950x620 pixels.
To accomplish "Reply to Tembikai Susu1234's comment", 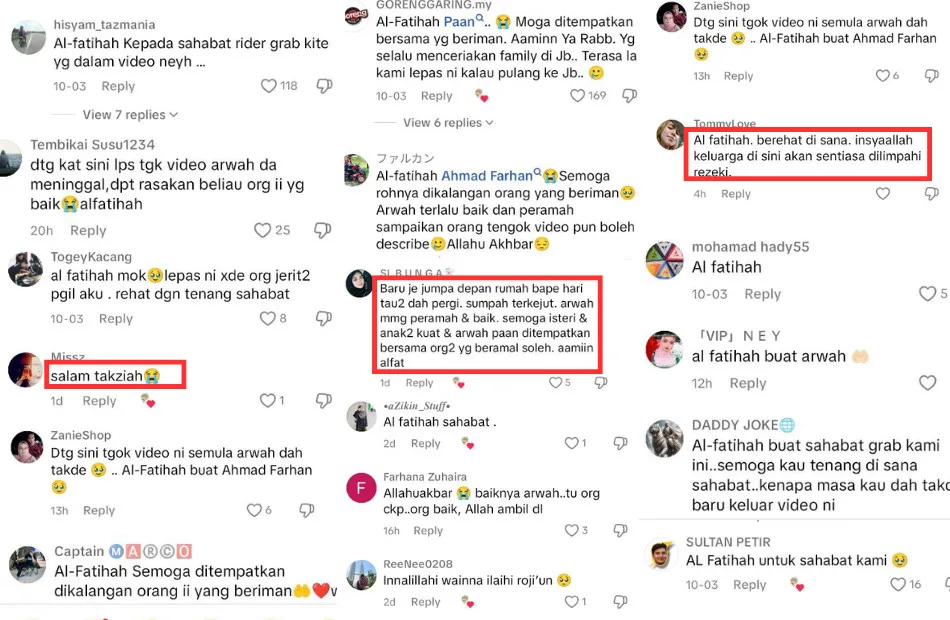I will pyautogui.click(x=88, y=230).
